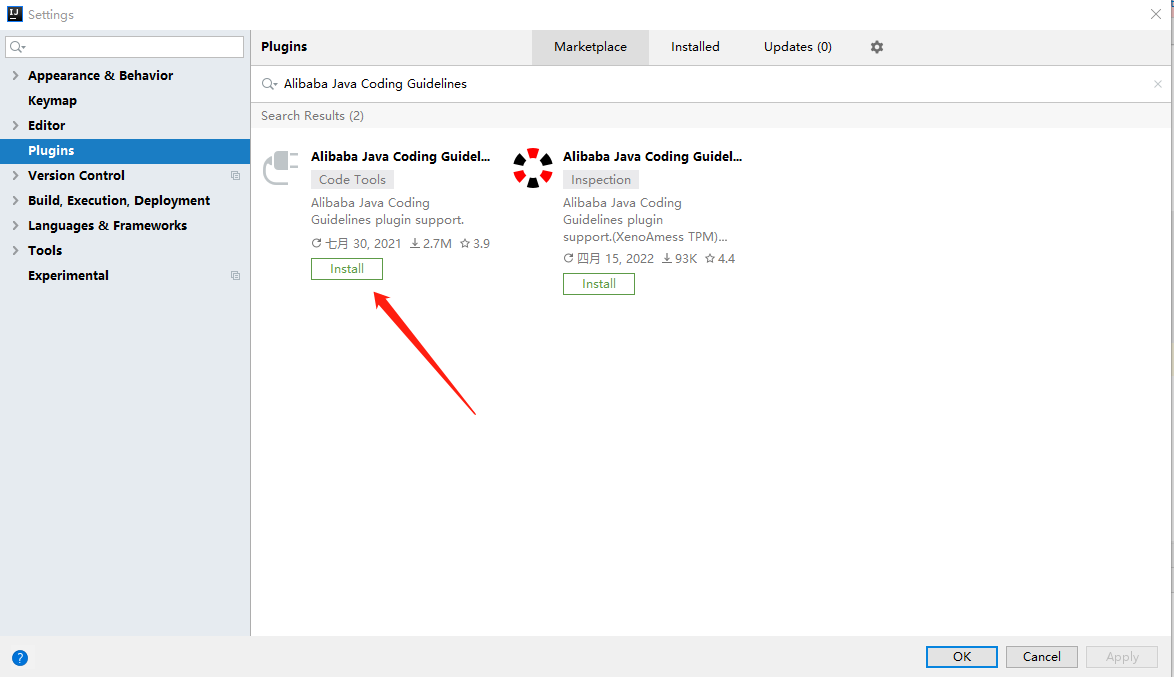Expand the Tools settings node
This screenshot has height=677, width=1174.
pos(15,251)
